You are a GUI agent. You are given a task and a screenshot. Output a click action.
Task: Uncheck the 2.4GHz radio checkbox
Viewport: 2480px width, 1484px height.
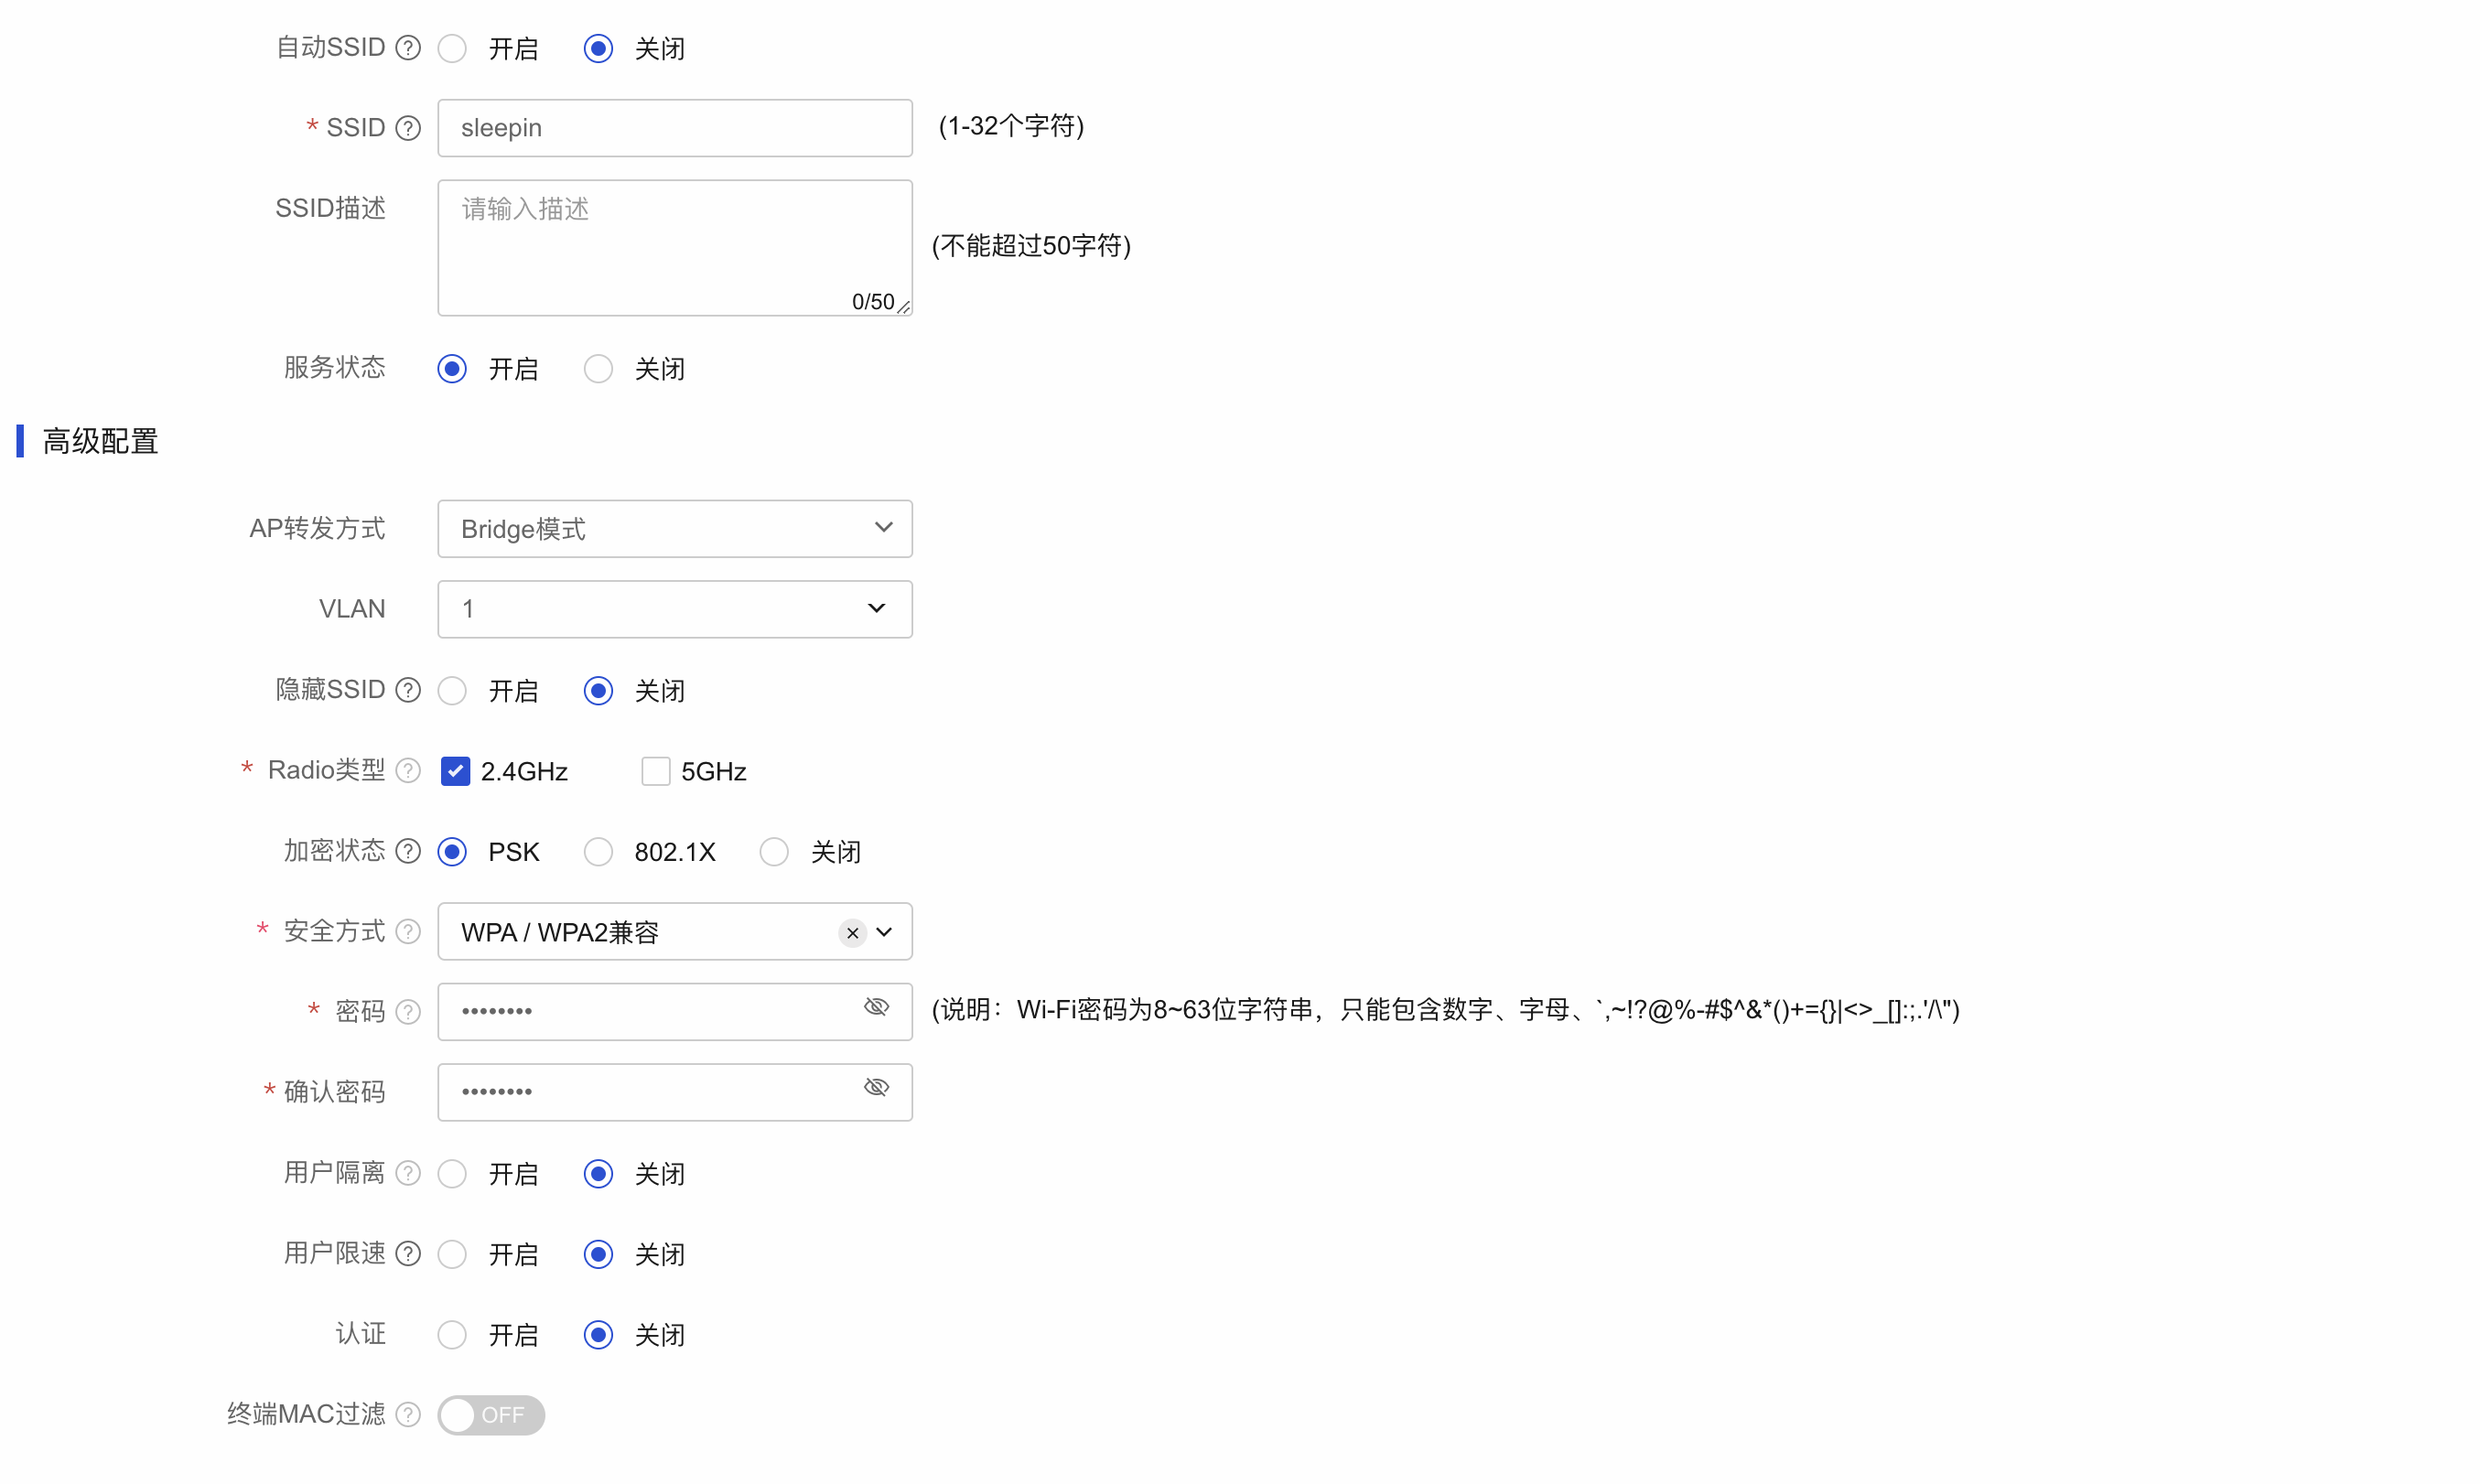pos(455,771)
